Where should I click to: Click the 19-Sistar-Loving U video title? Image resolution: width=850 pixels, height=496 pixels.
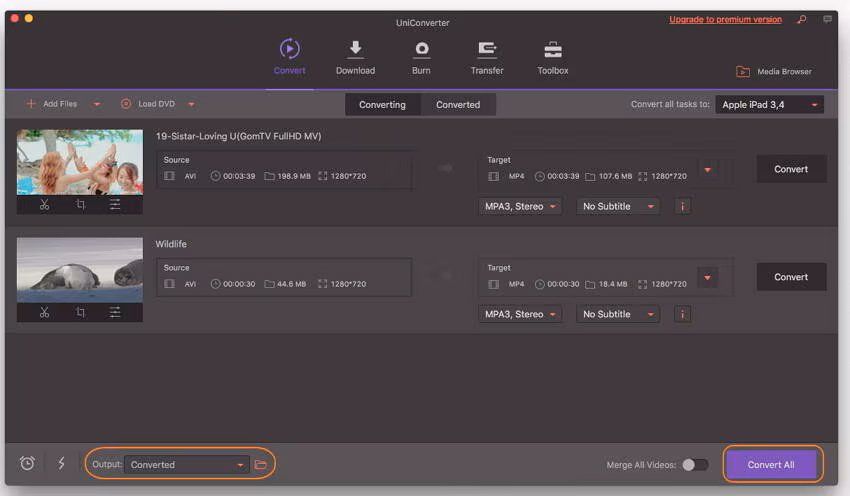239,136
